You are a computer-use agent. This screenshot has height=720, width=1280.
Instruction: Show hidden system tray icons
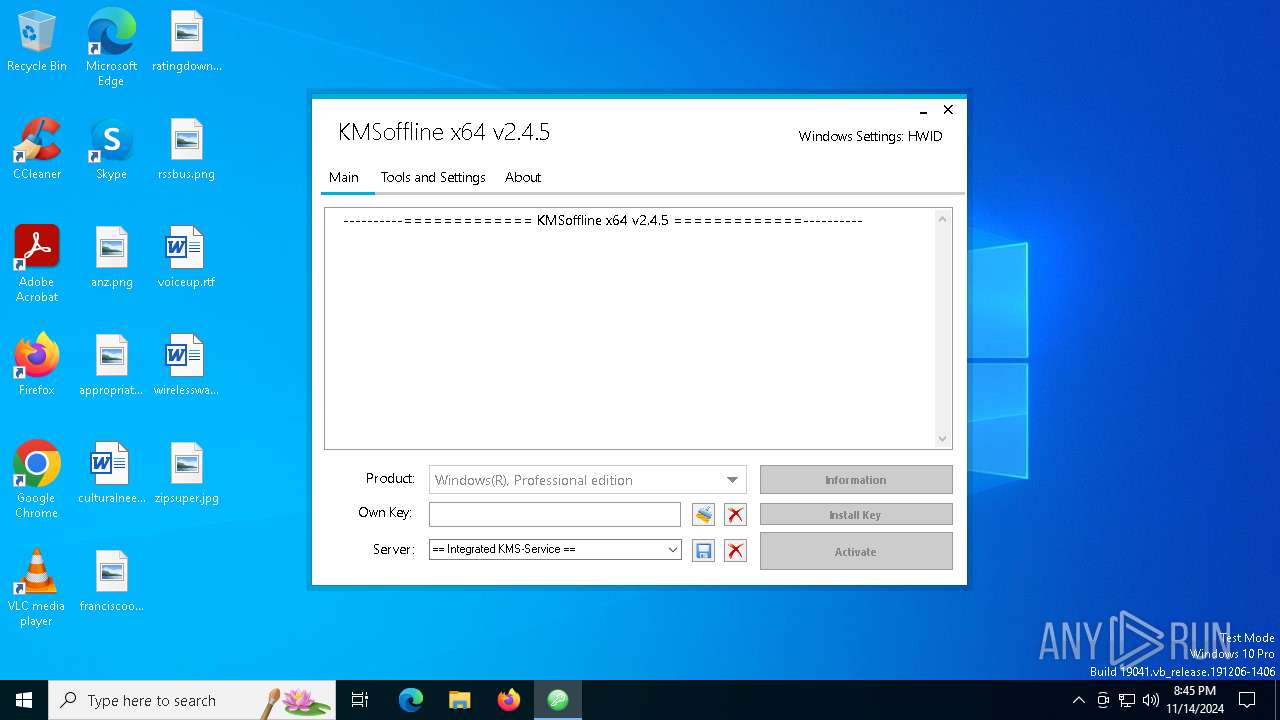[x=1078, y=700]
